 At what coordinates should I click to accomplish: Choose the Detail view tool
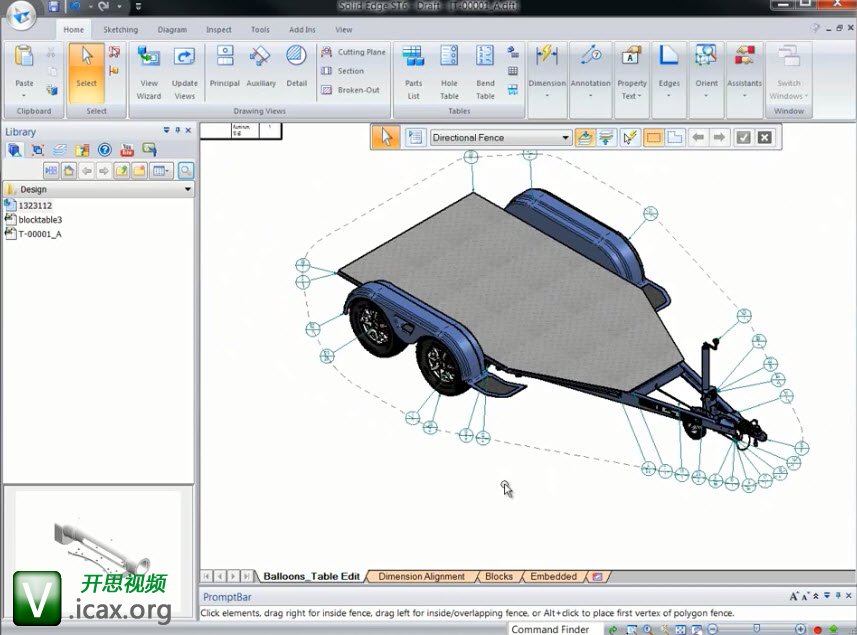tap(296, 68)
